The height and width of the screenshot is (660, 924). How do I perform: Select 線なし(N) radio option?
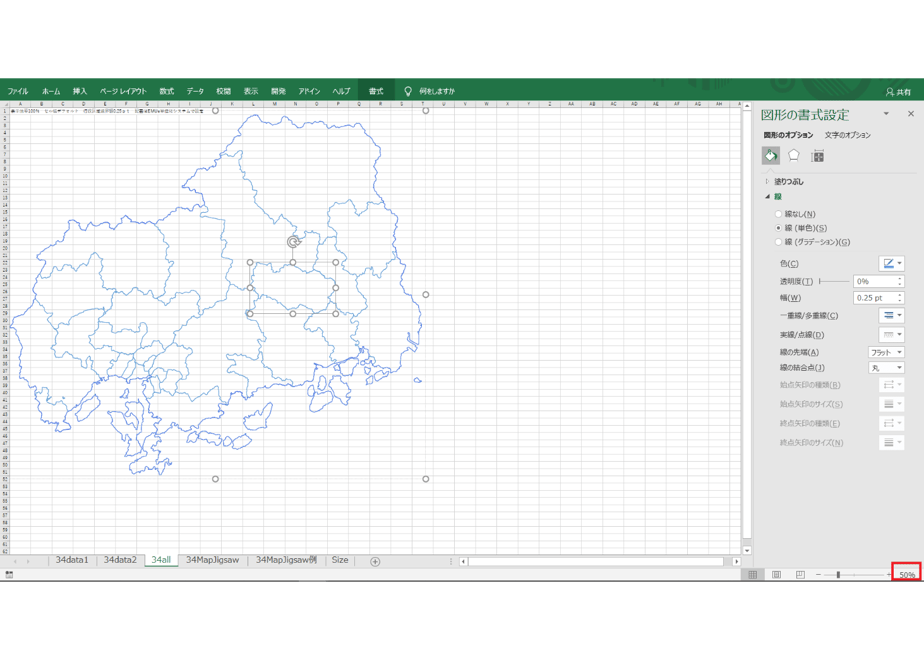pyautogui.click(x=778, y=214)
